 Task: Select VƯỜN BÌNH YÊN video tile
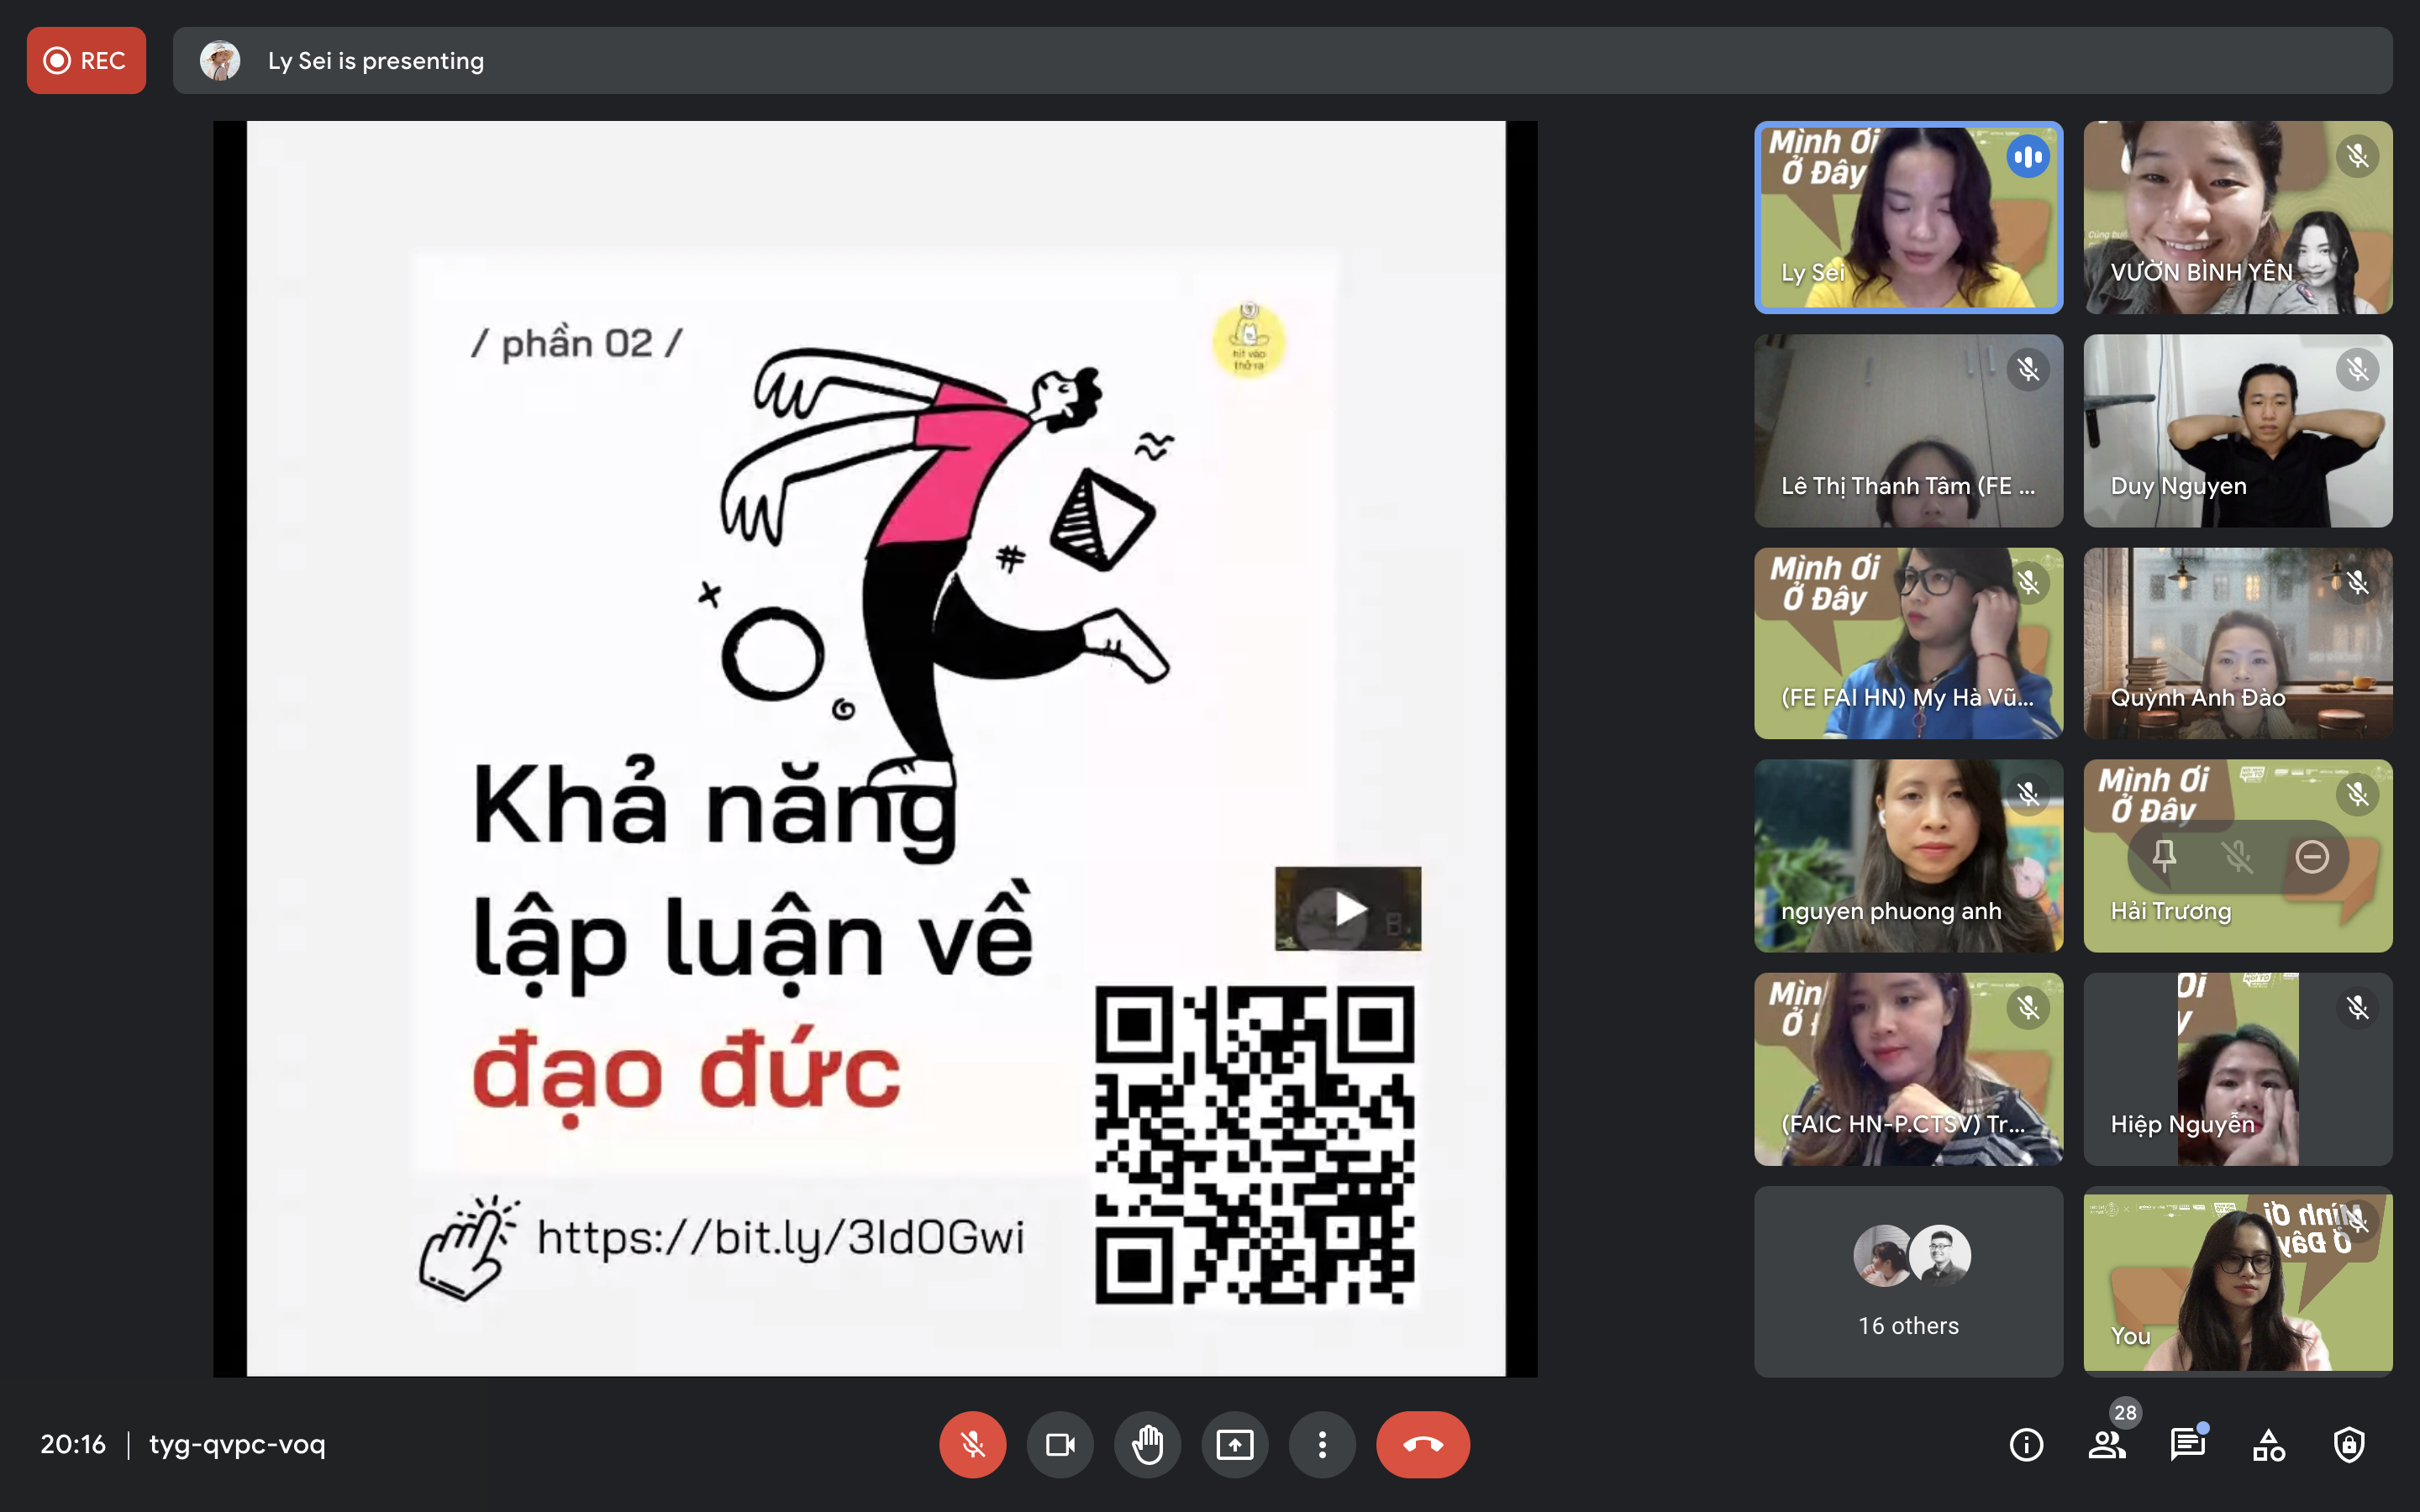point(2238,217)
